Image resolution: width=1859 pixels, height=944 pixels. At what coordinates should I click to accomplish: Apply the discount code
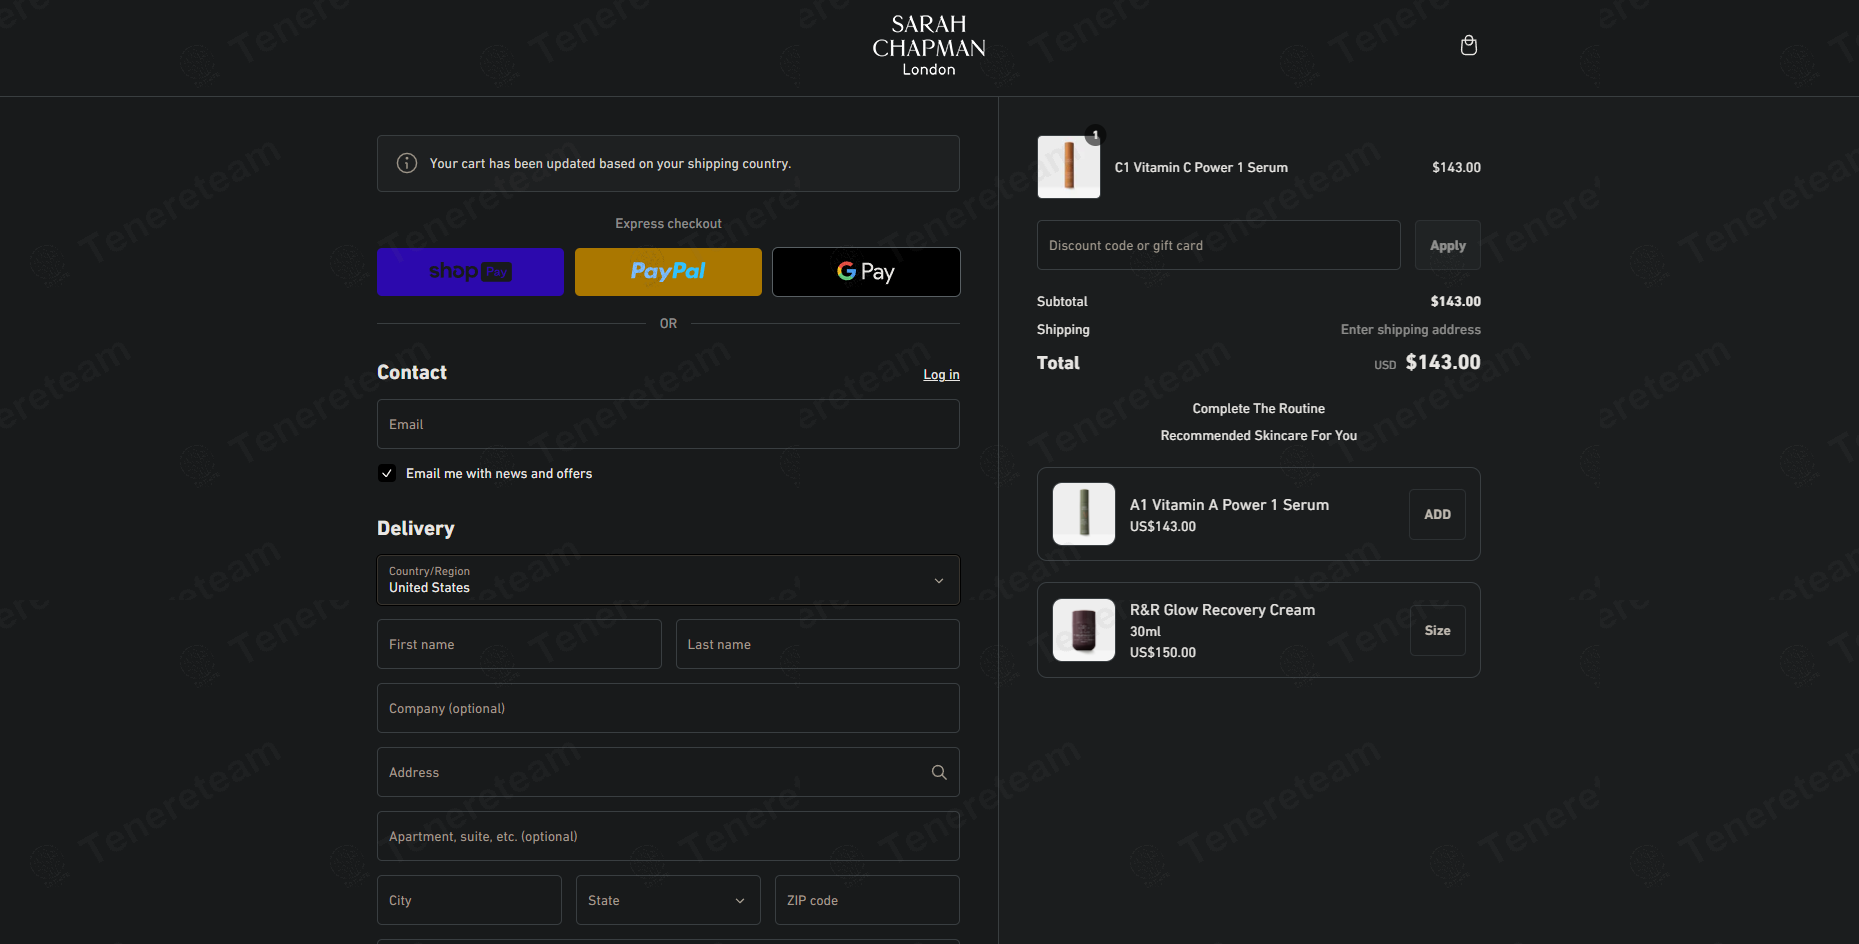click(1447, 245)
